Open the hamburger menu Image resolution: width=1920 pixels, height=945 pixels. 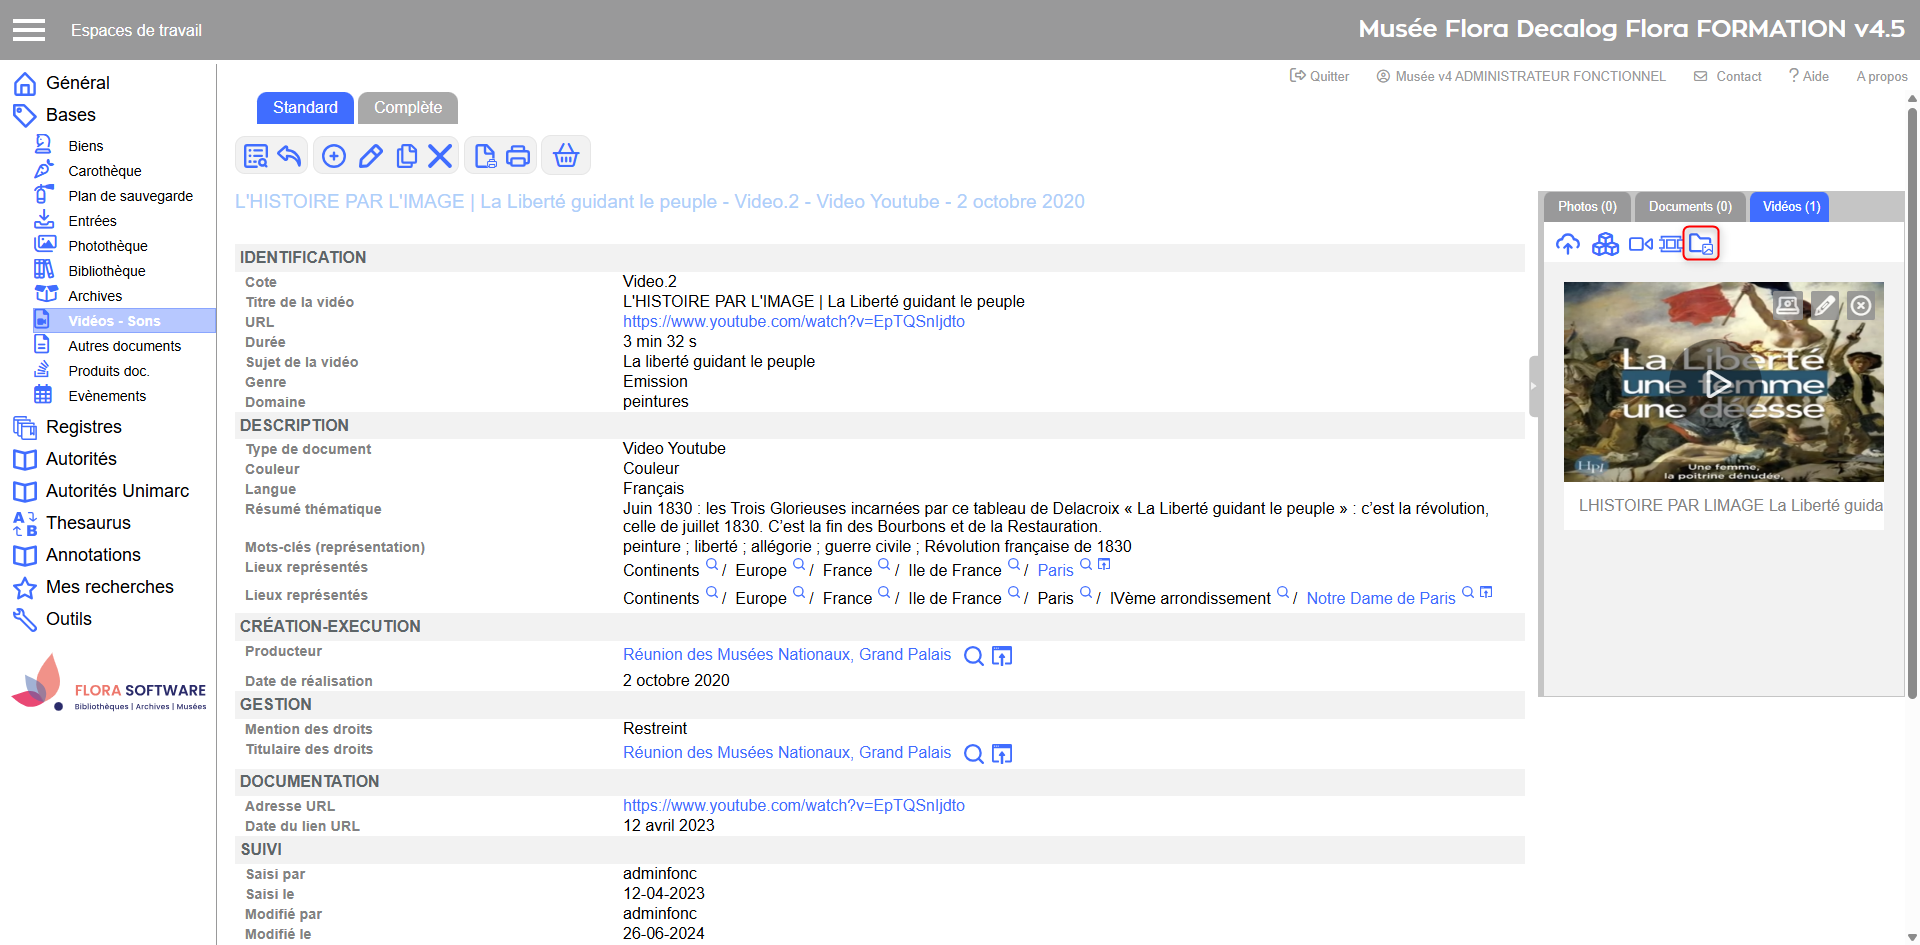pyautogui.click(x=29, y=30)
